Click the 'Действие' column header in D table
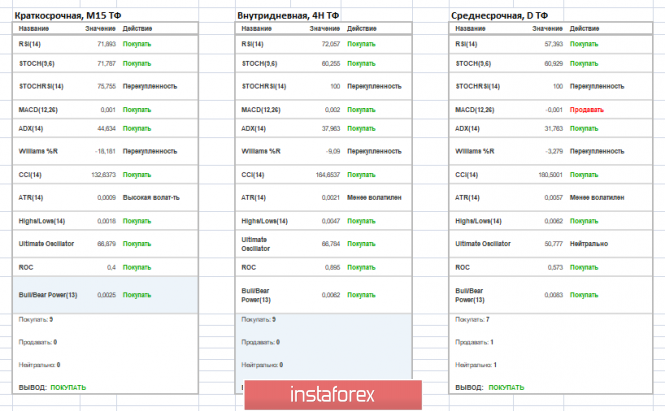This screenshot has height=411, width=665. pos(584,28)
